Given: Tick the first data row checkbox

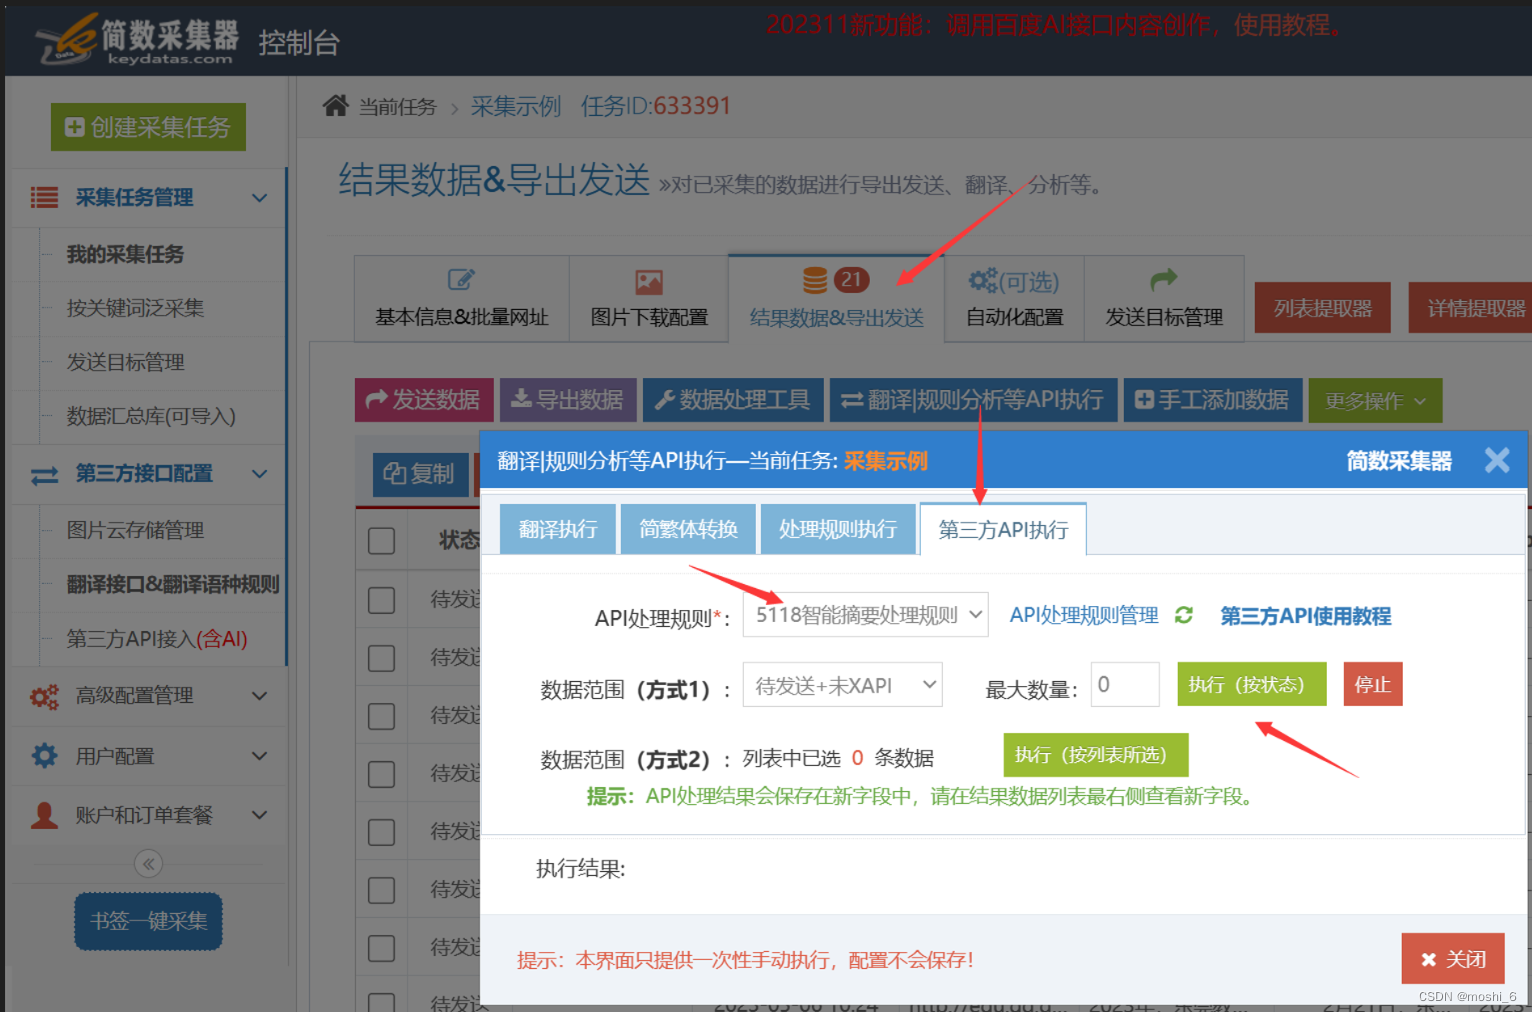Looking at the screenshot, I should [381, 599].
